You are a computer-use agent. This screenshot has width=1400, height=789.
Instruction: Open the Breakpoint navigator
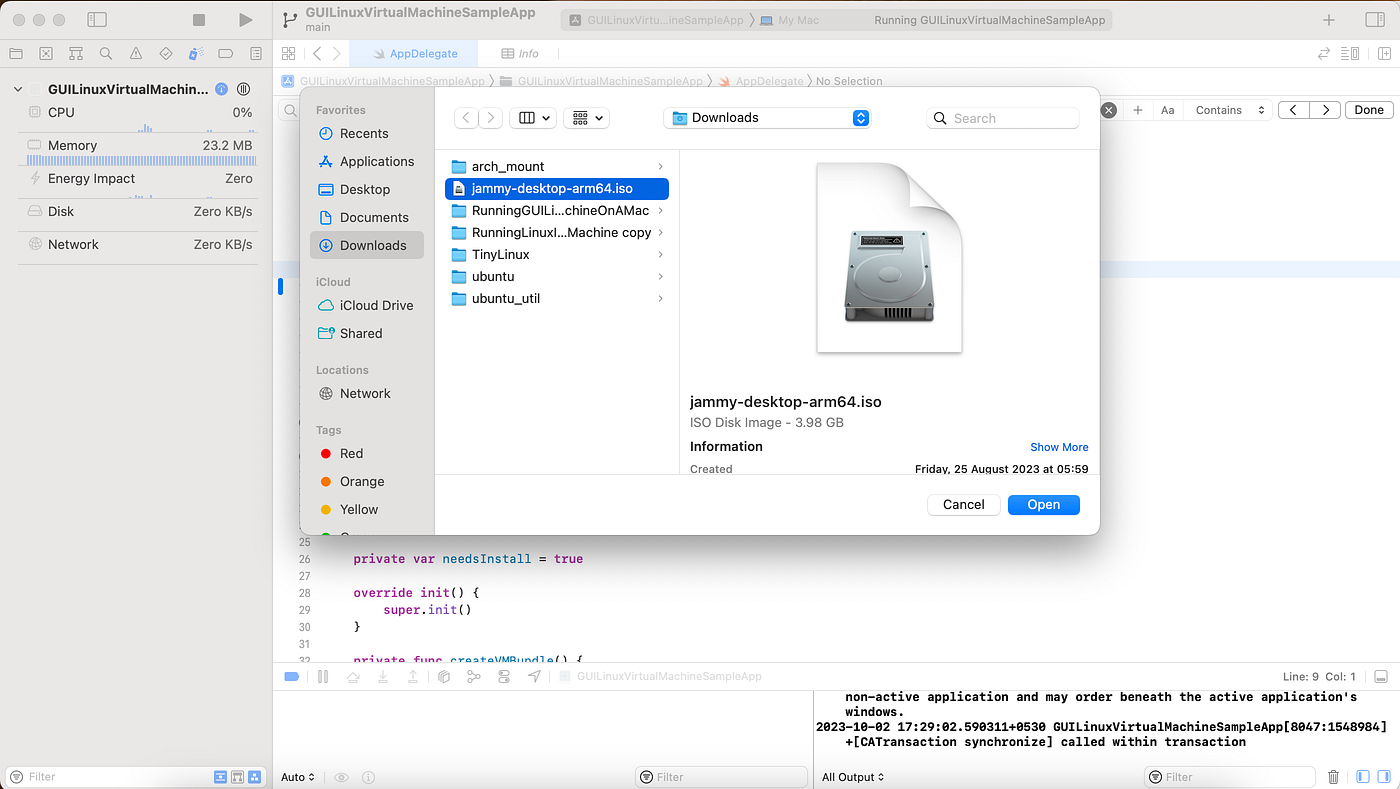226,52
